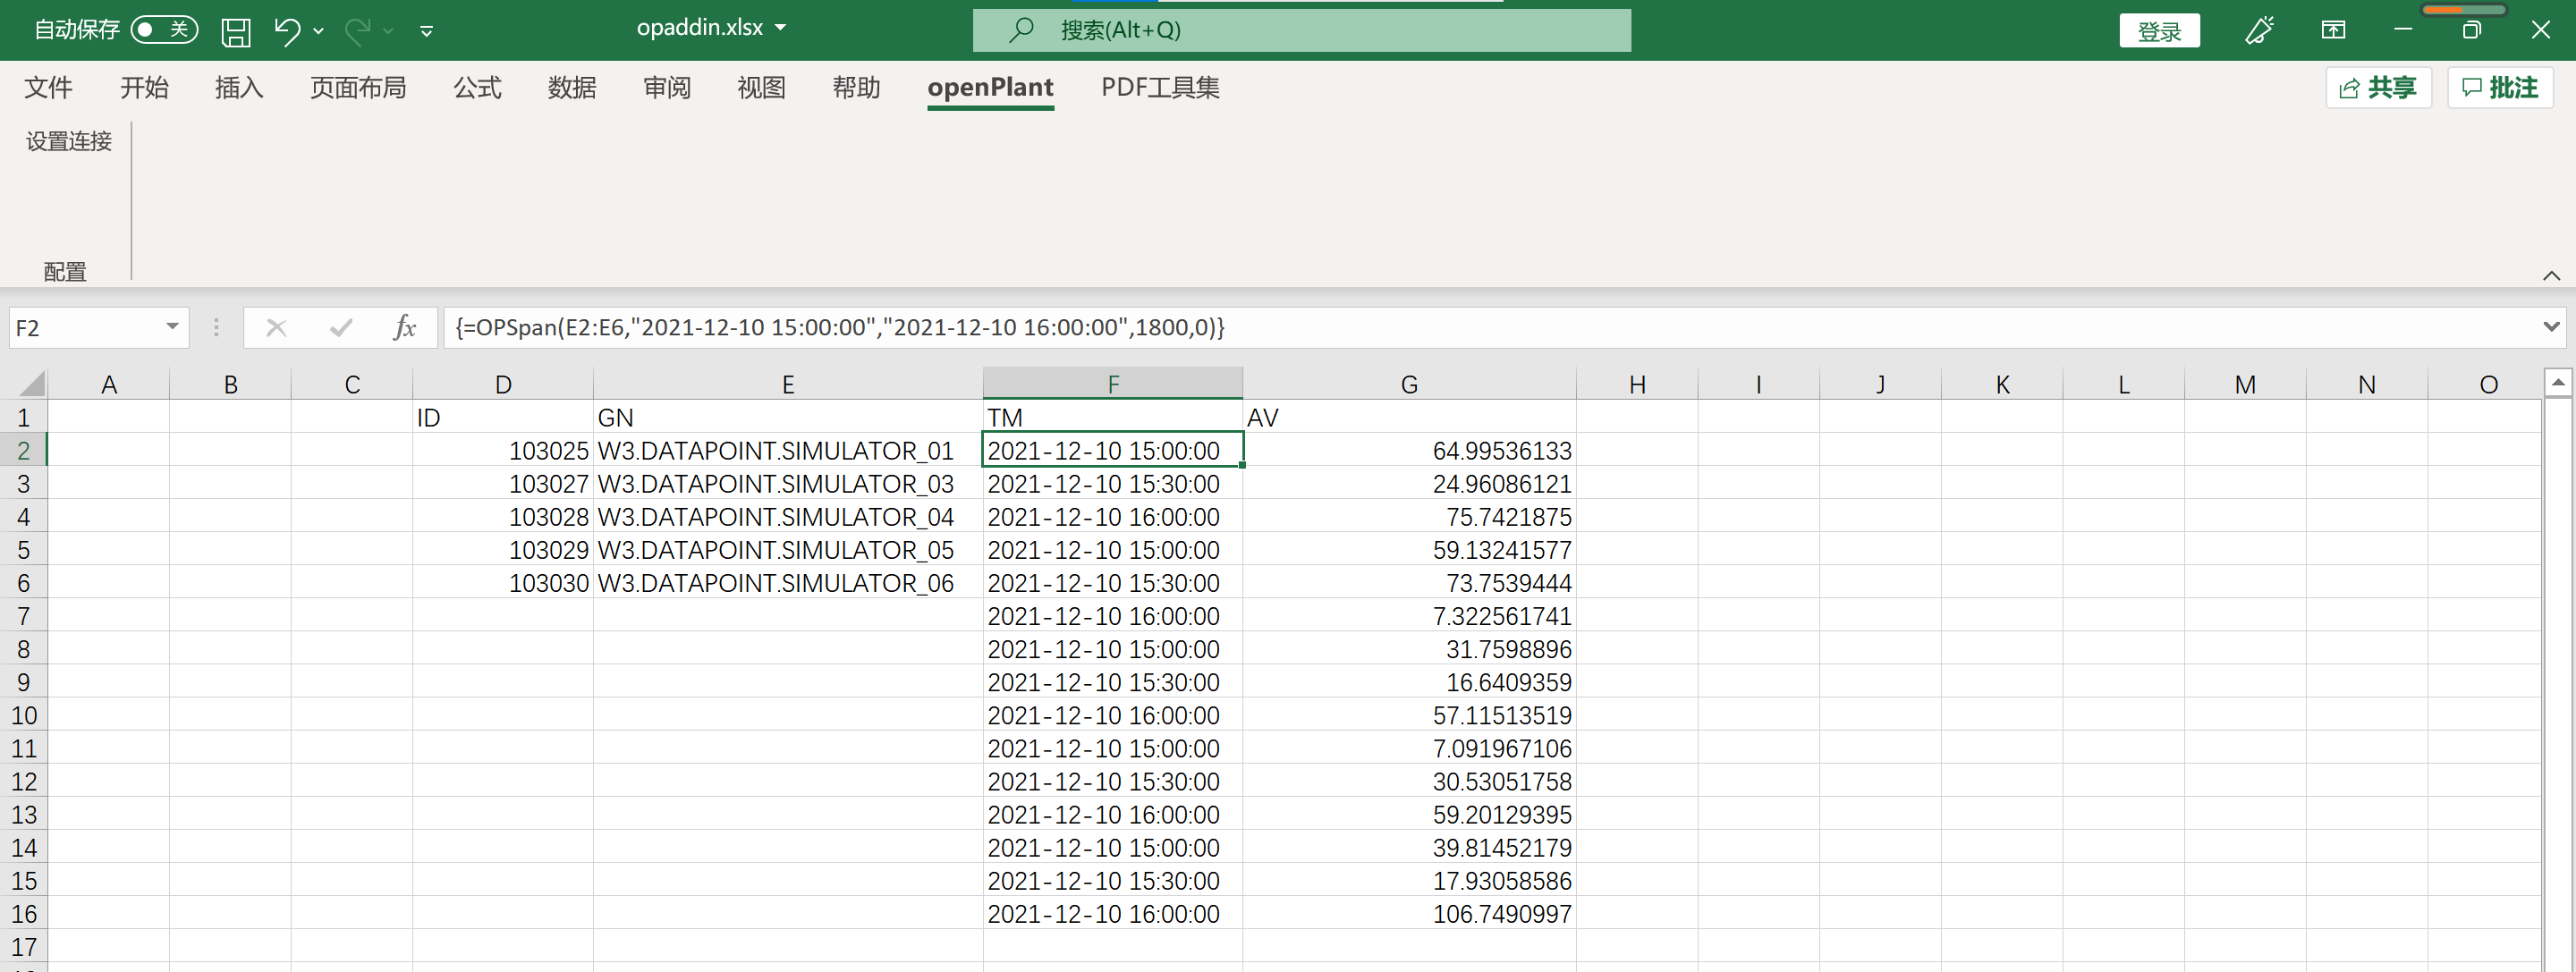Viewport: 2576px width, 972px height.
Task: Click the search box in title bar
Action: [x=1301, y=30]
